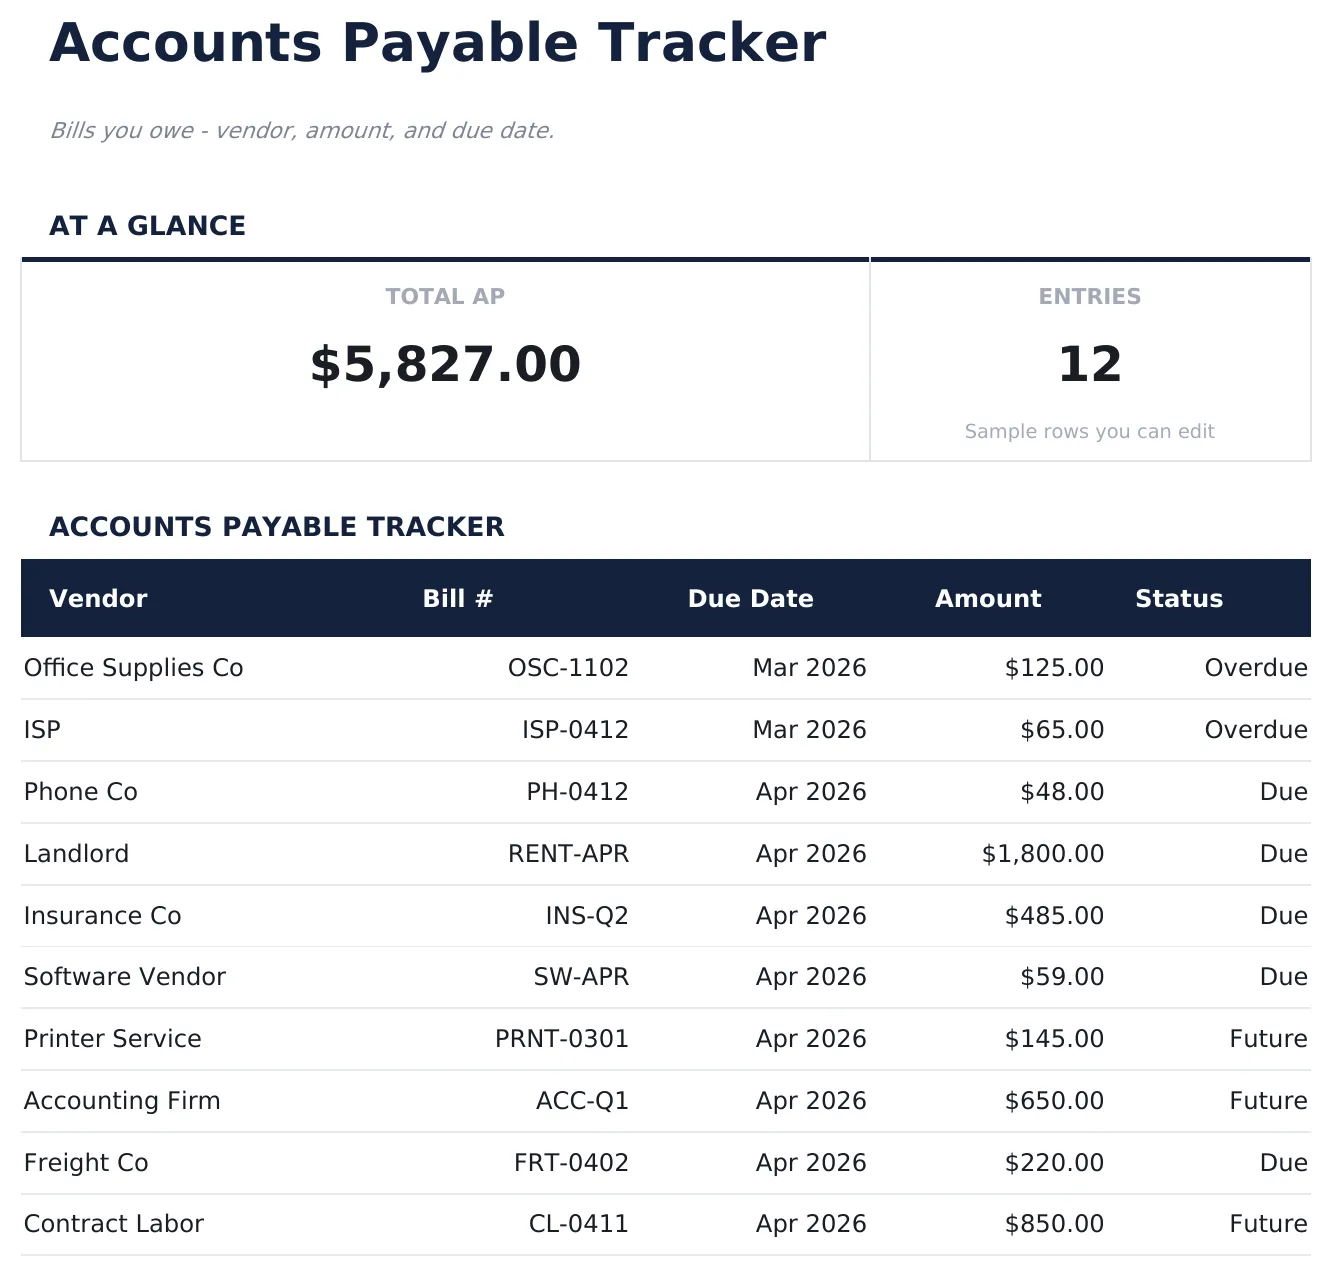Sort by the Amount column header
This screenshot has width=1332, height=1276.
[x=988, y=598]
